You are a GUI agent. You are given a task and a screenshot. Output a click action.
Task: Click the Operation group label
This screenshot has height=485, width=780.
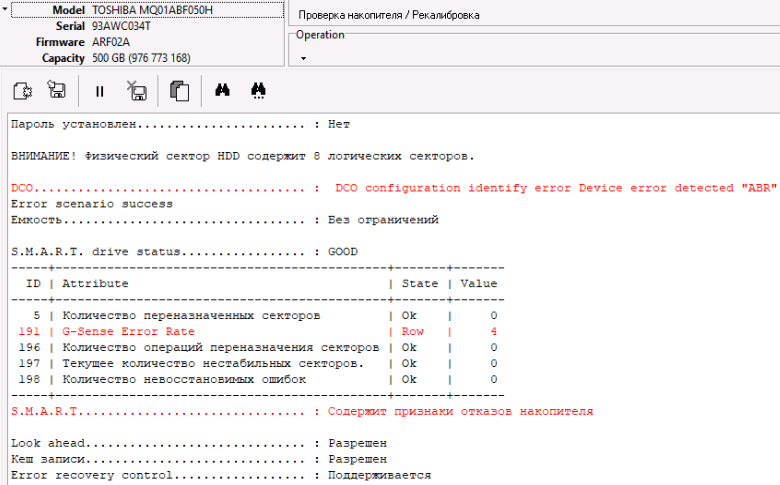point(320,35)
